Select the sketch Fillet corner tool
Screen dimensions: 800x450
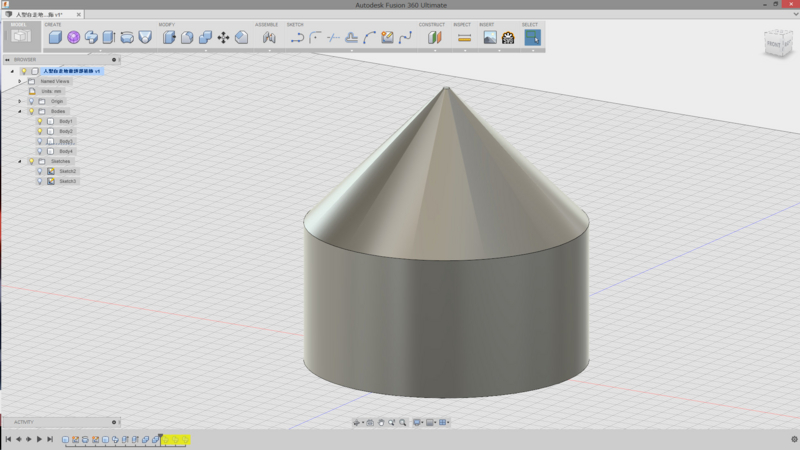(x=315, y=37)
